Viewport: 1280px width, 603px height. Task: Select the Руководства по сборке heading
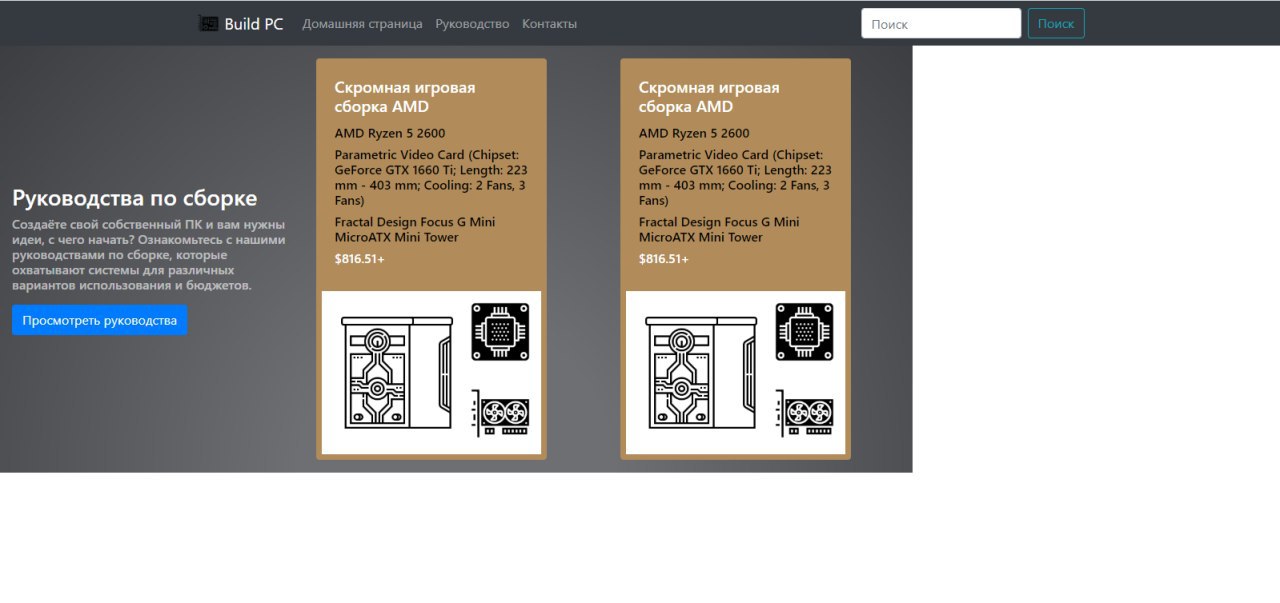click(135, 198)
